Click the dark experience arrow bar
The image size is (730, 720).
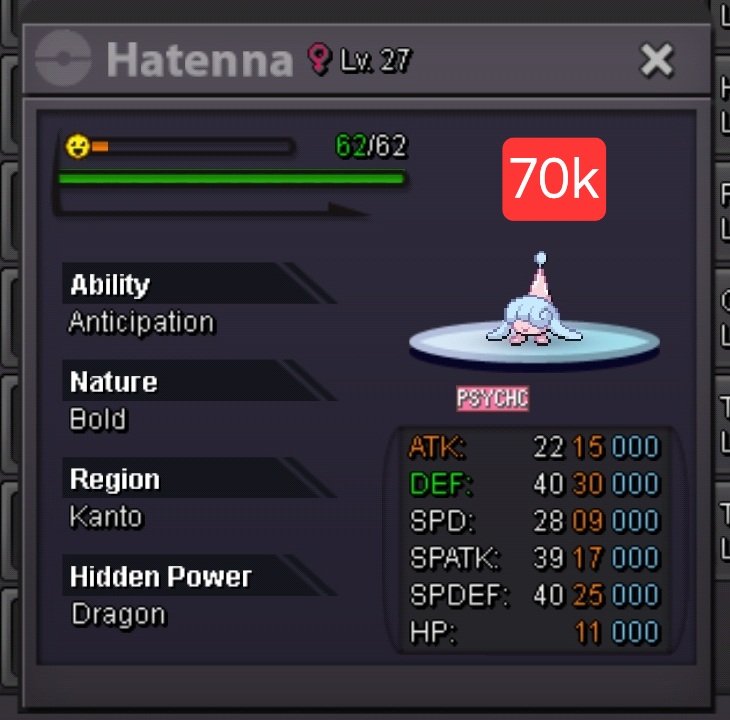click(x=212, y=210)
